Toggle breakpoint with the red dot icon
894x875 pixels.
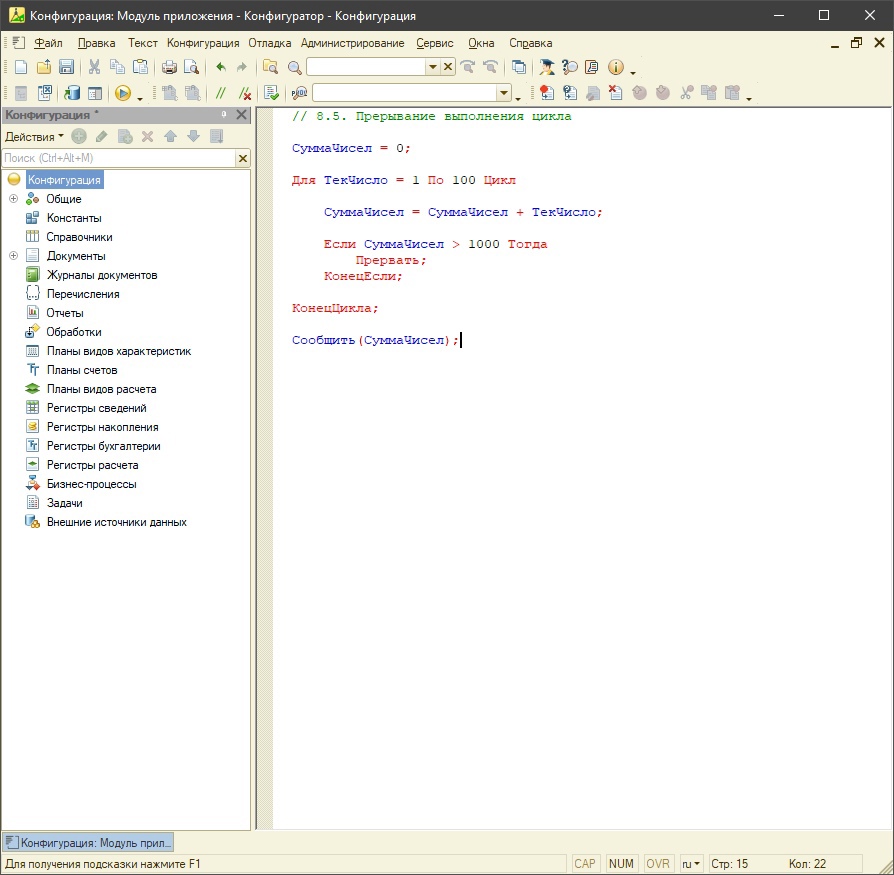point(547,93)
